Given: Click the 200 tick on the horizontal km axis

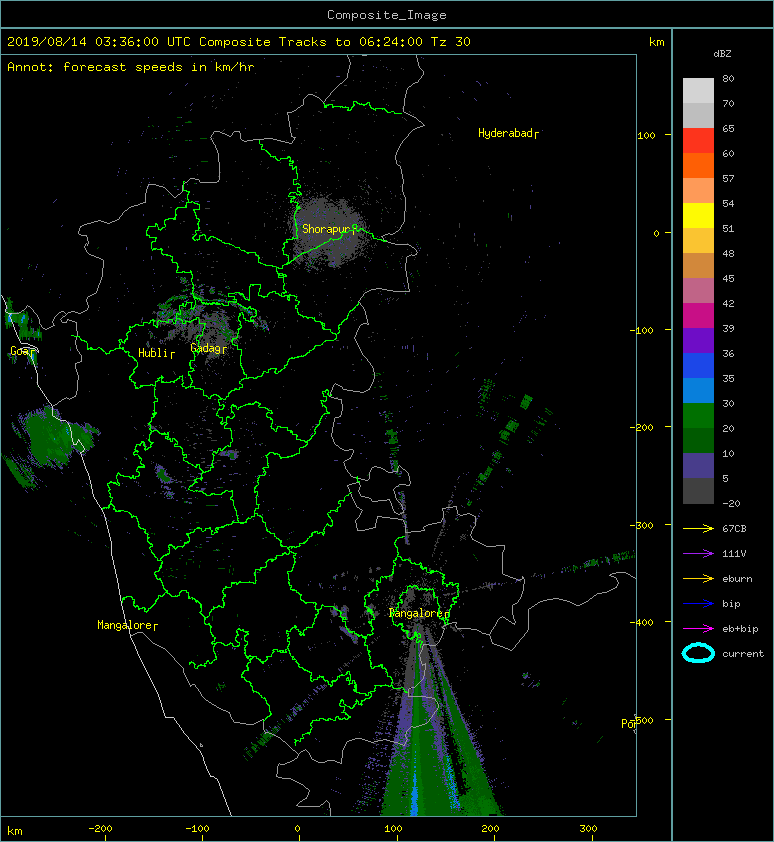Looking at the screenshot, I should click(x=490, y=829).
